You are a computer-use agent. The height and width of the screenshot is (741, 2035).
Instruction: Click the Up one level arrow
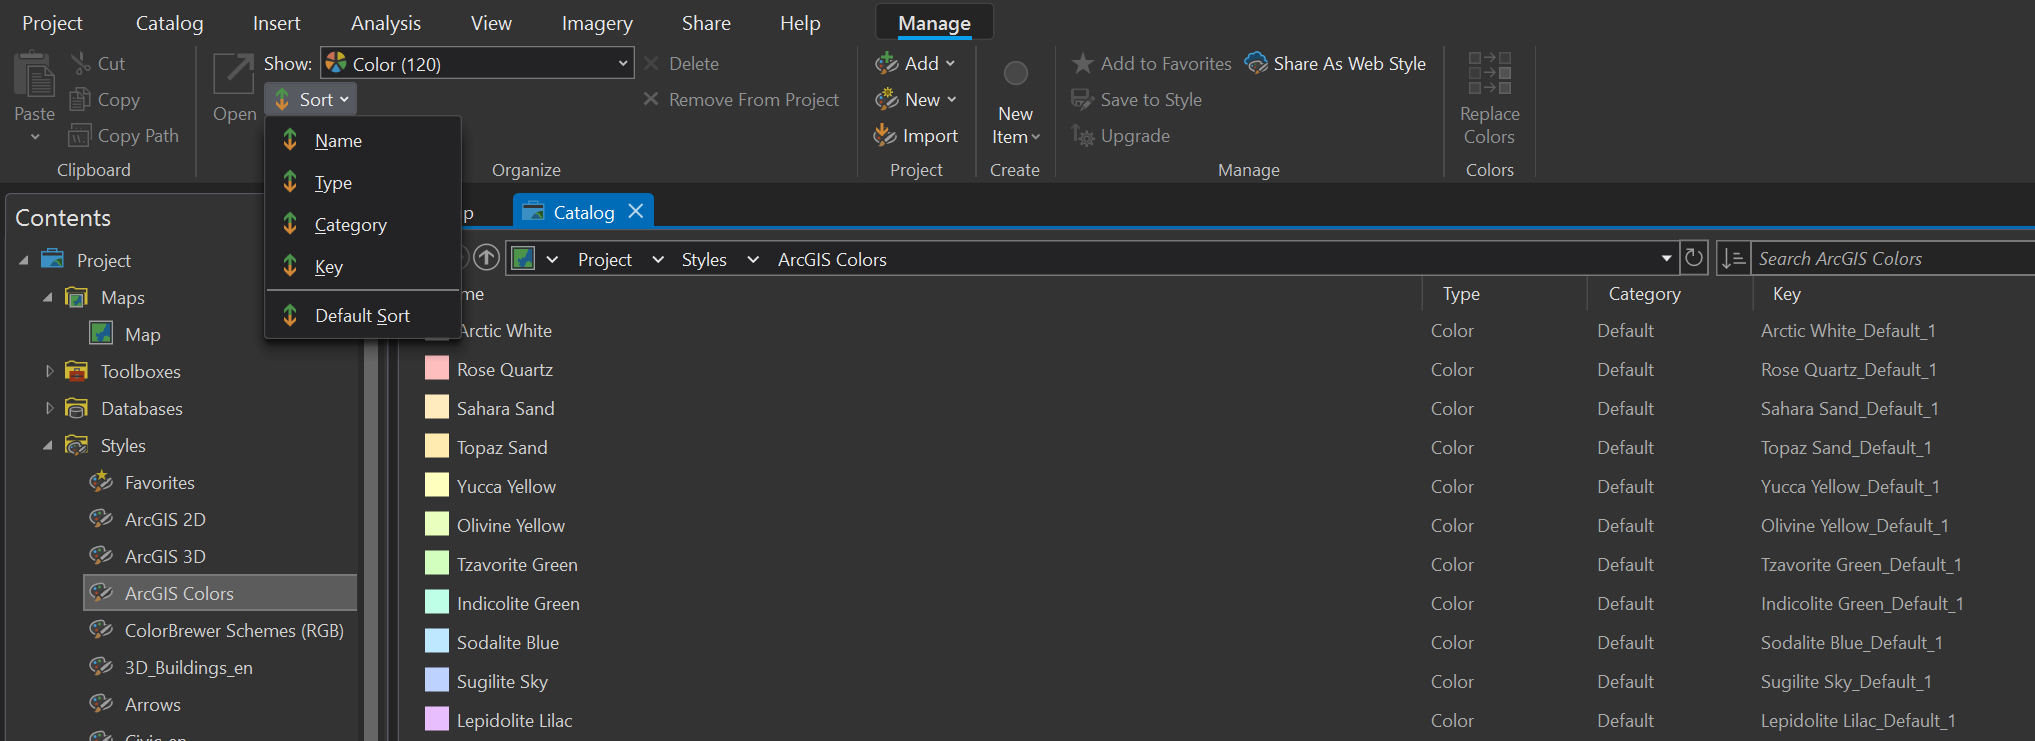[x=486, y=258]
